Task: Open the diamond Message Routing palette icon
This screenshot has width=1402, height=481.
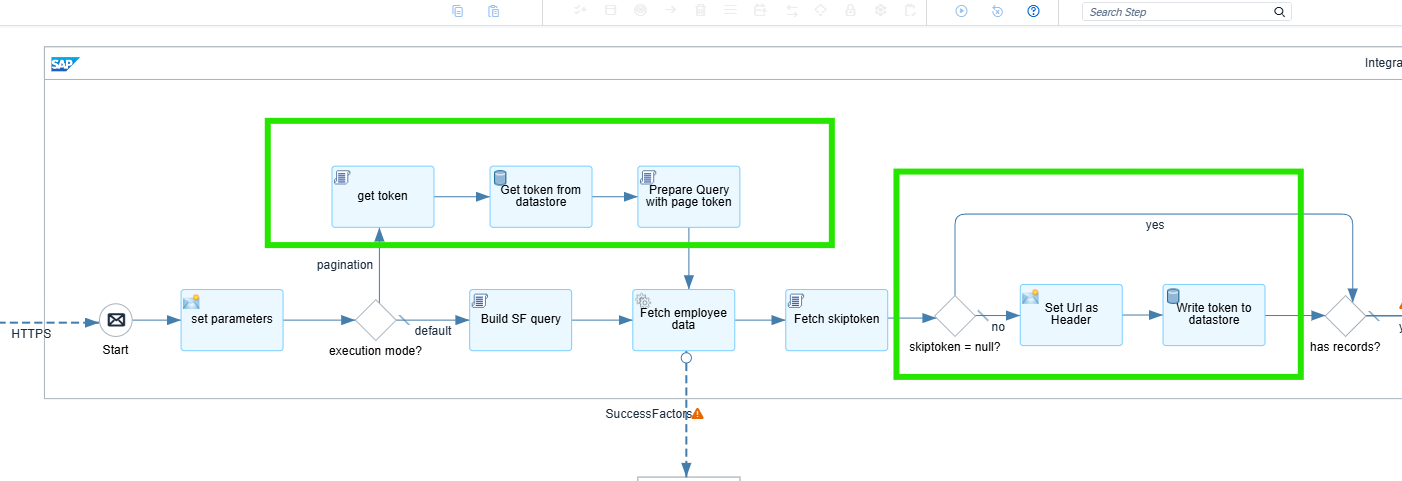Action: (820, 11)
